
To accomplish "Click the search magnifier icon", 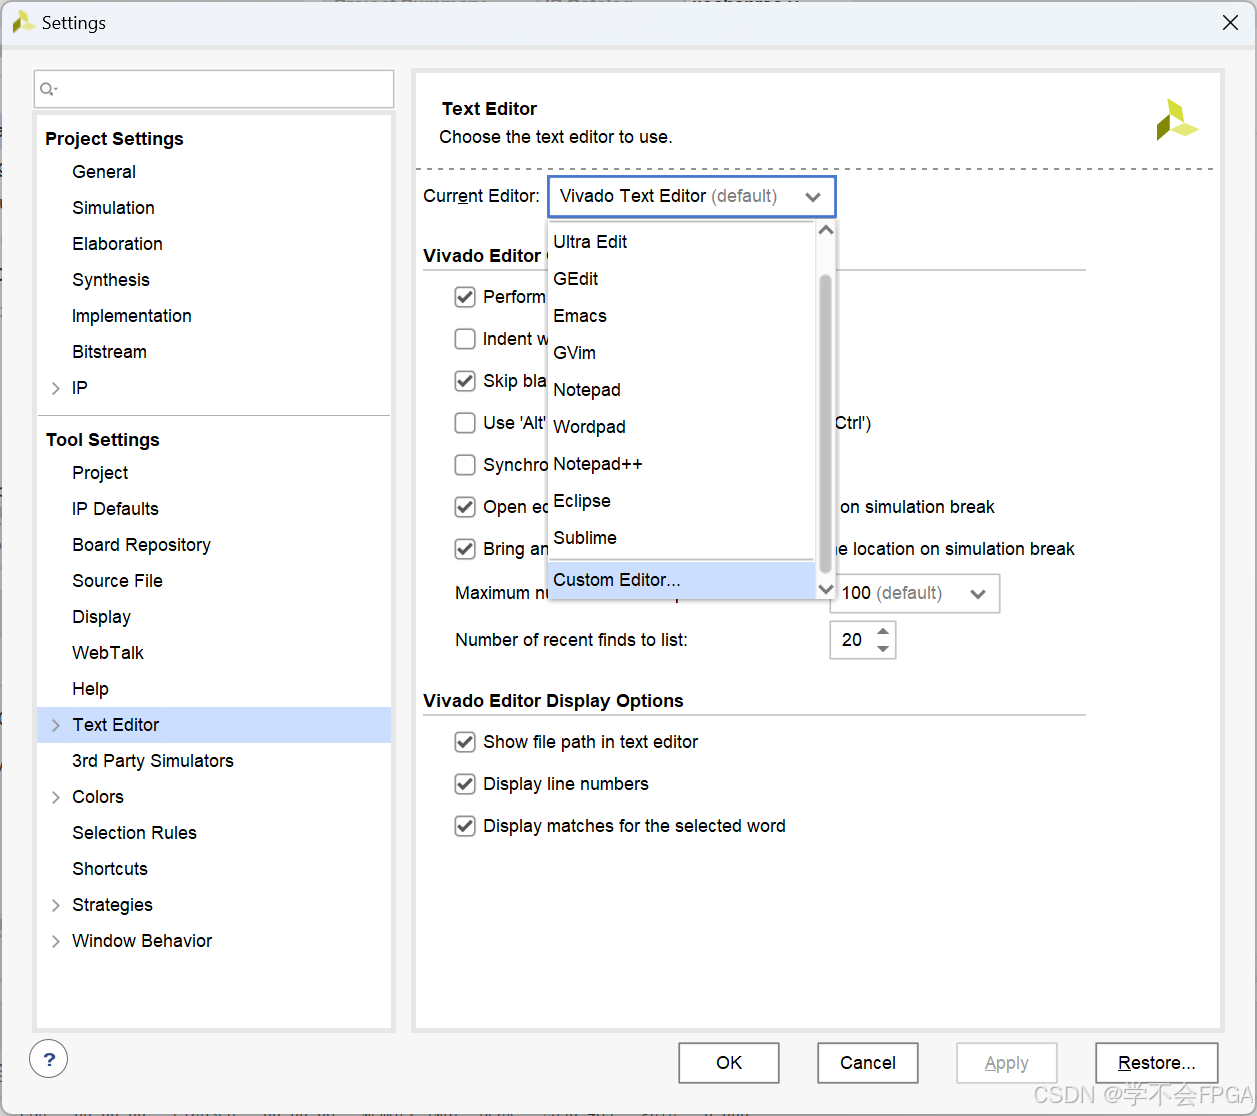I will 48,89.
